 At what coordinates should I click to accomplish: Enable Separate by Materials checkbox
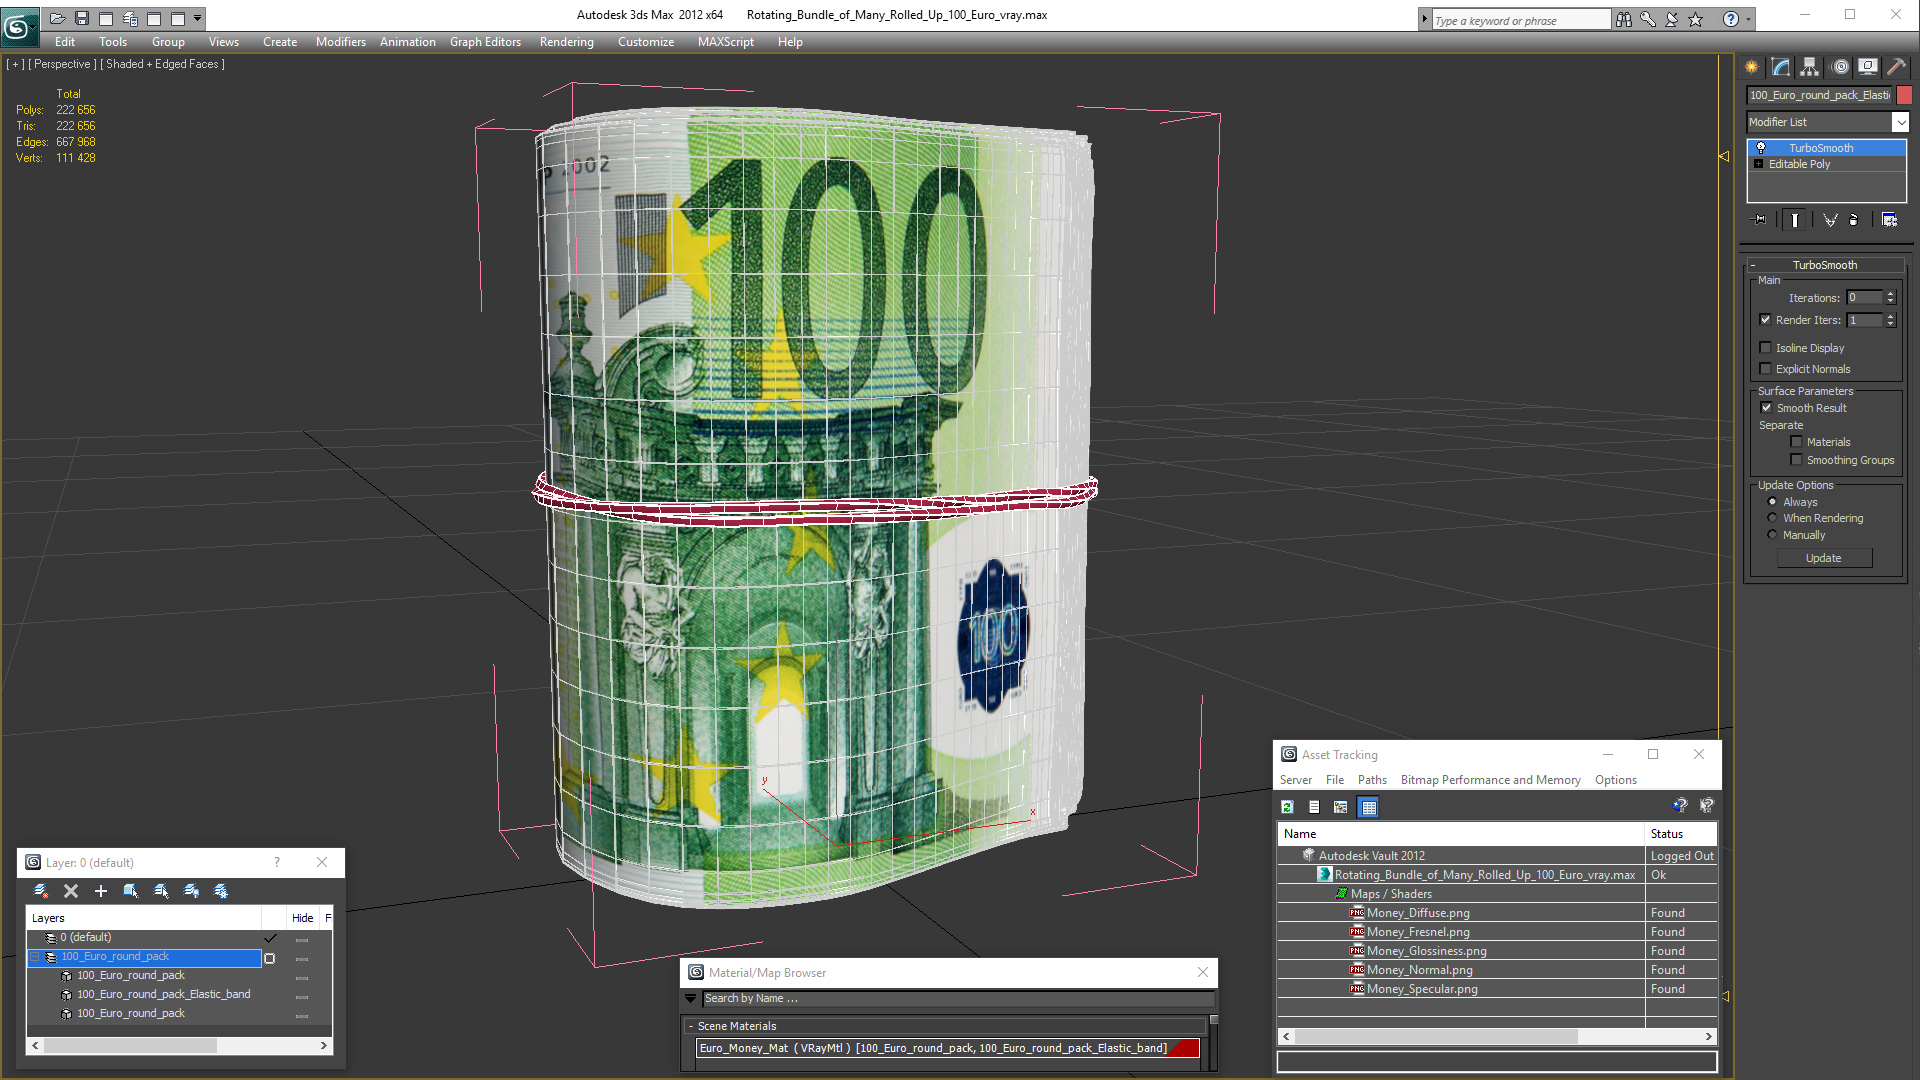point(1796,442)
